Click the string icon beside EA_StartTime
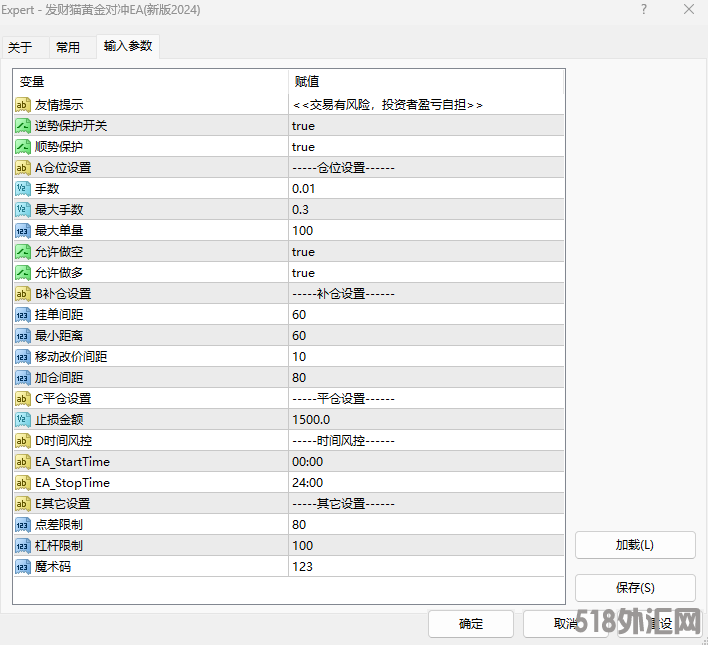 pyautogui.click(x=23, y=462)
